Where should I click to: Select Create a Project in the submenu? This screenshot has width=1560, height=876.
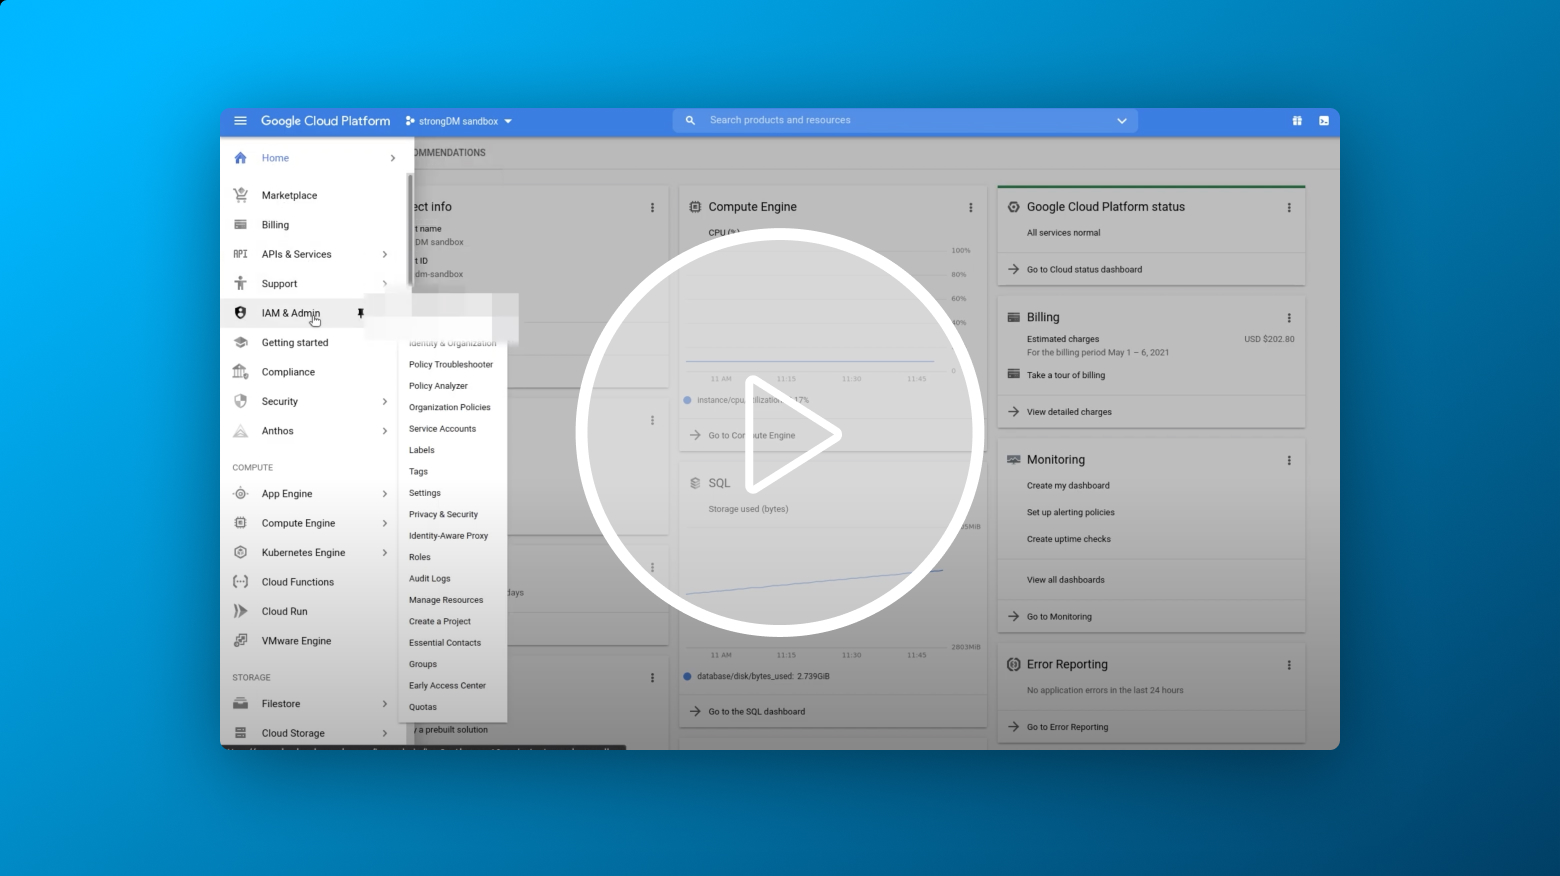coord(440,622)
